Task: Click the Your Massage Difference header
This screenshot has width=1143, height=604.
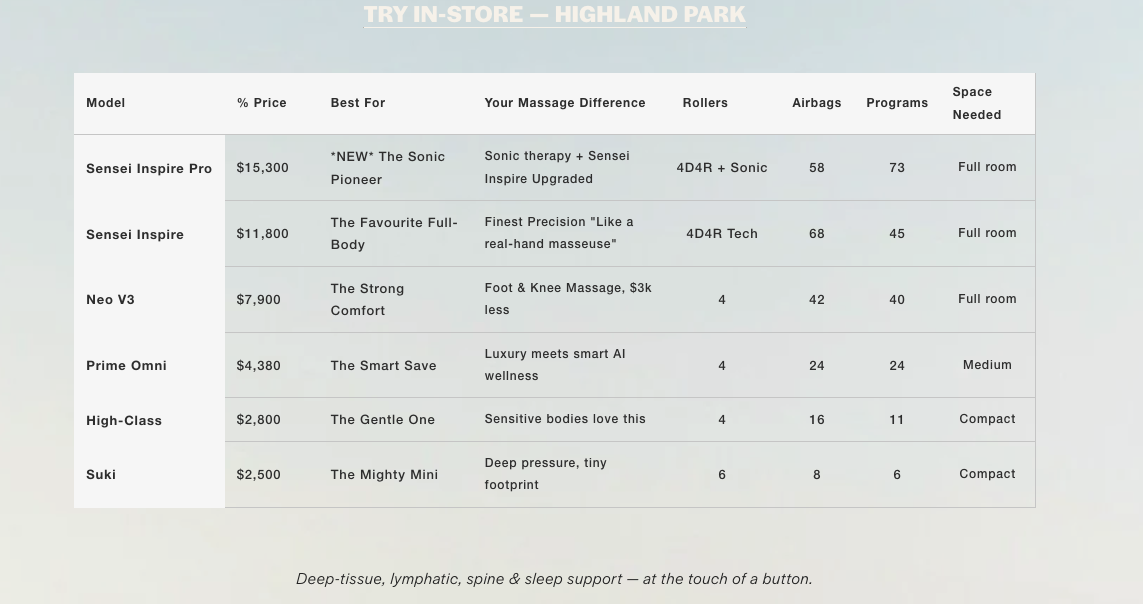Action: click(565, 103)
